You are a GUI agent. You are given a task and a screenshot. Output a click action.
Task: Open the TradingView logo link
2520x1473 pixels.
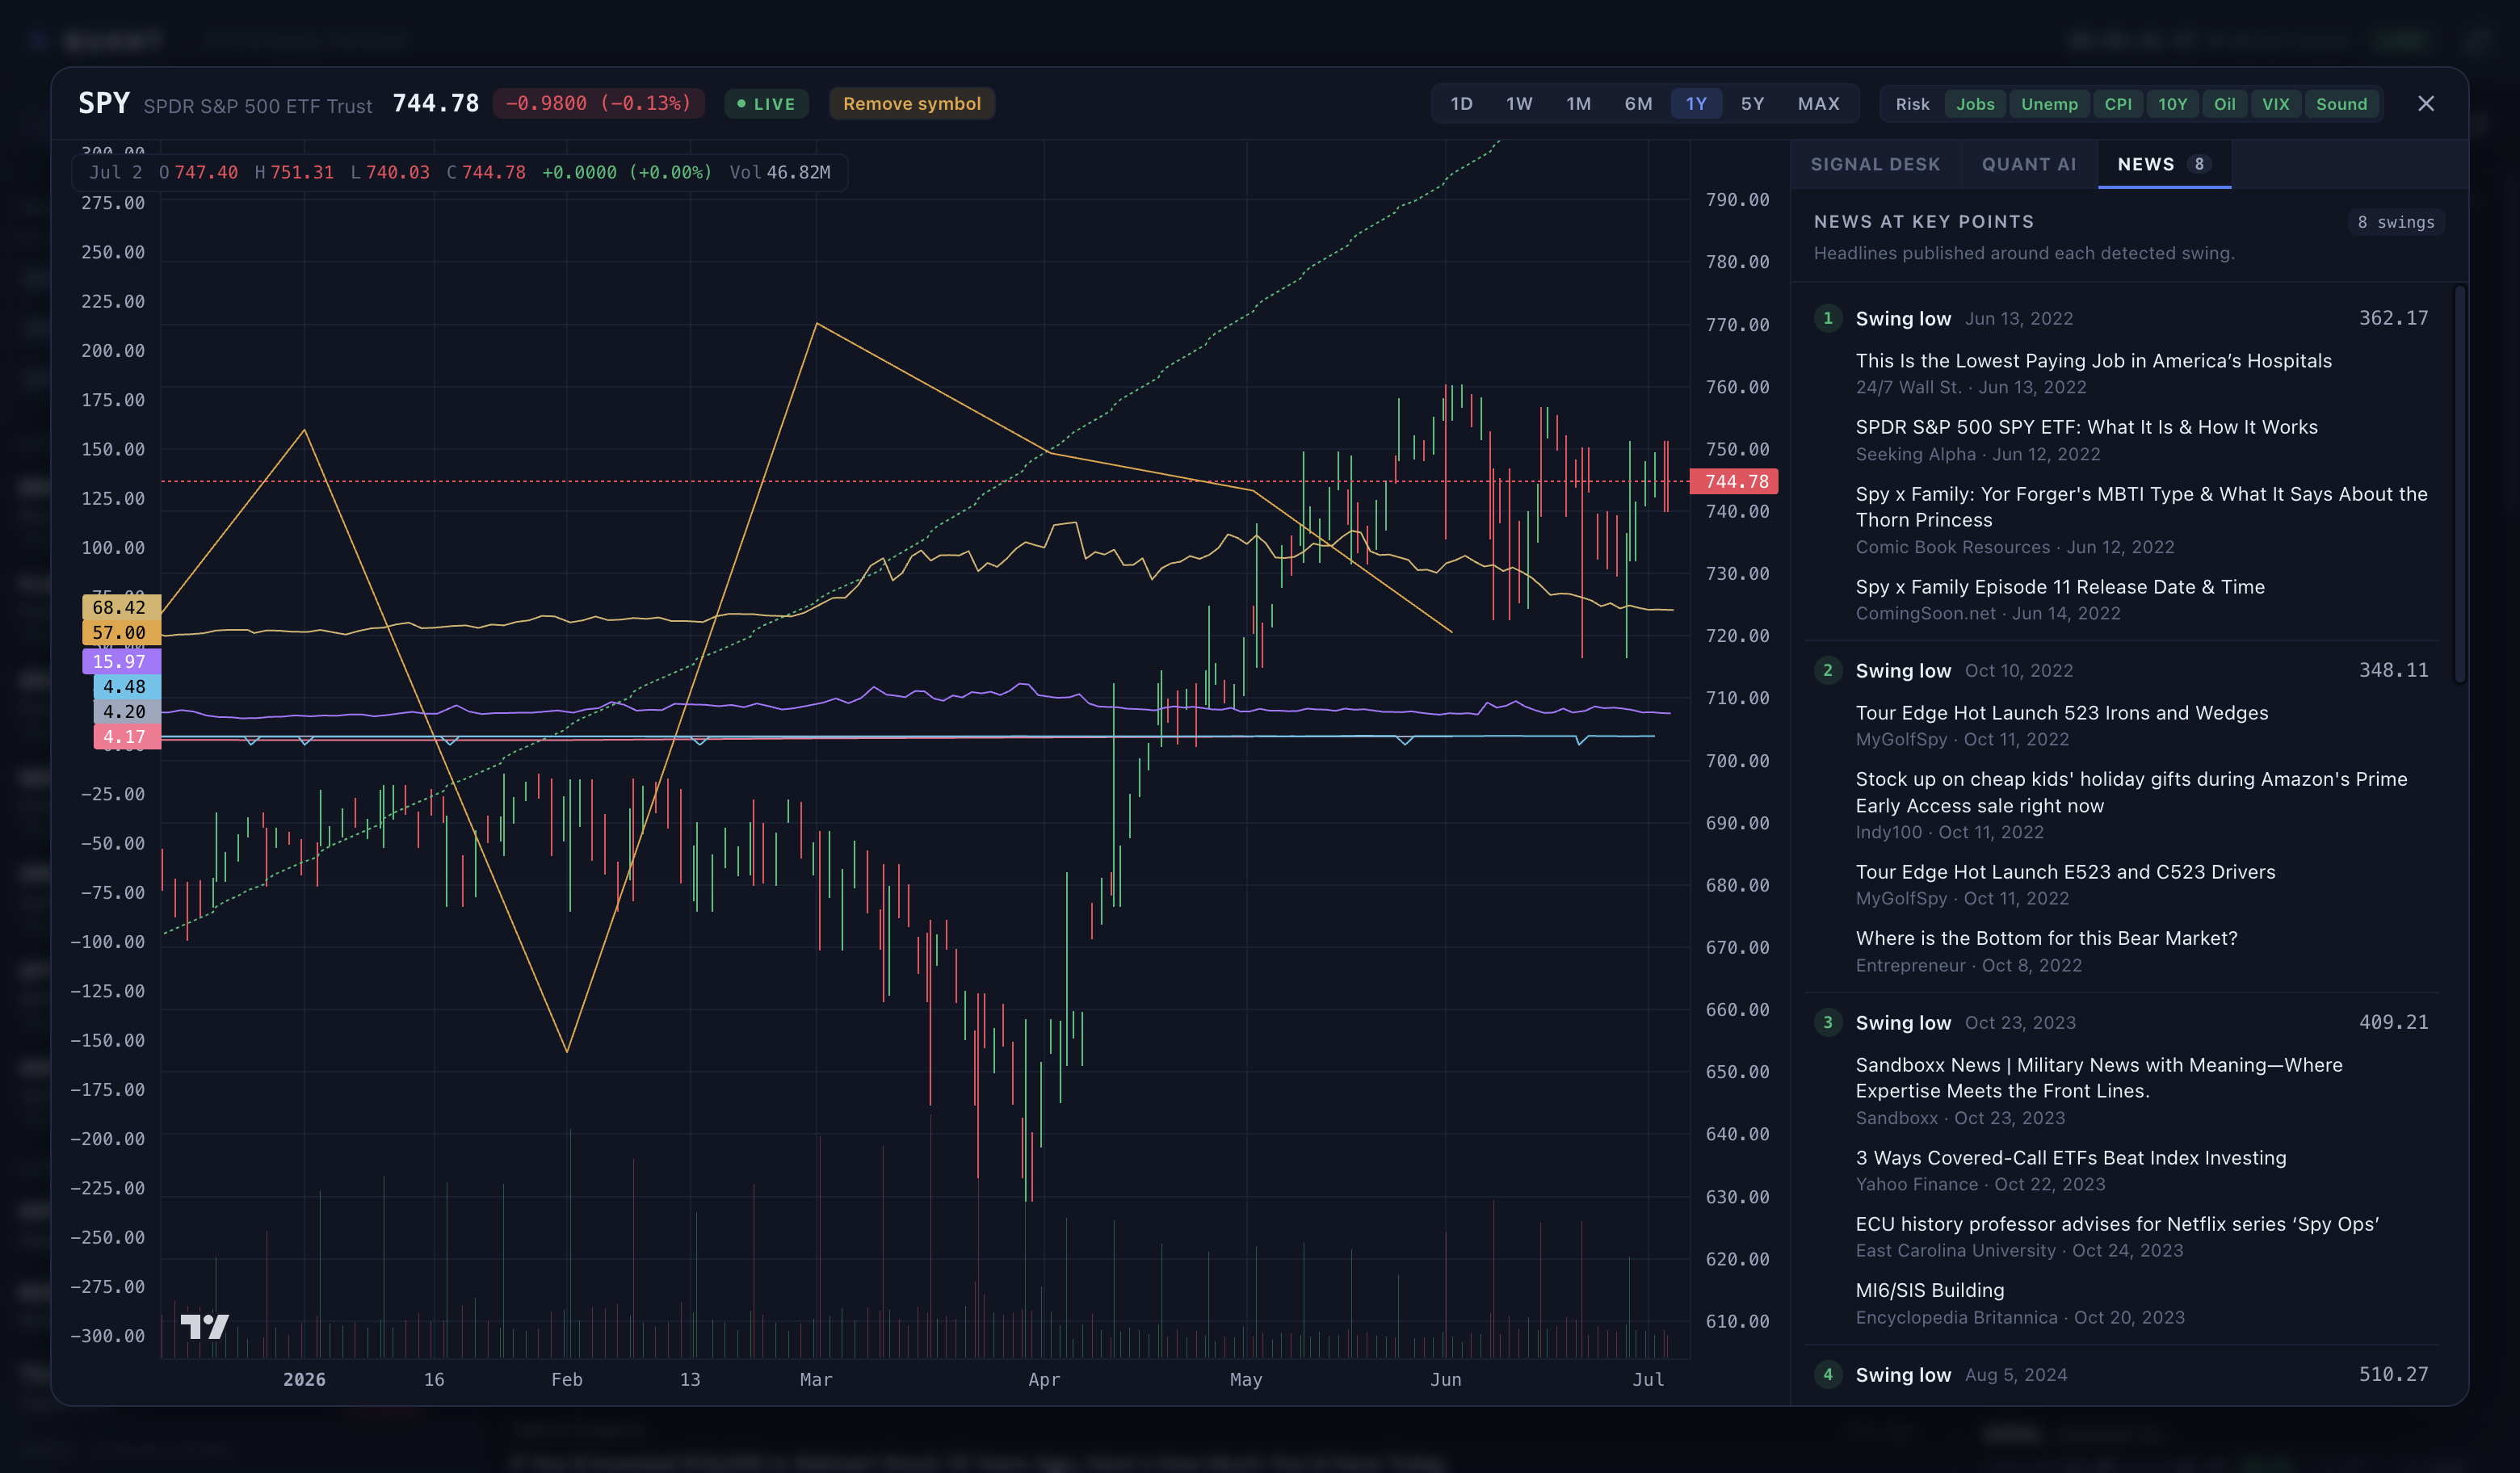(x=205, y=1326)
